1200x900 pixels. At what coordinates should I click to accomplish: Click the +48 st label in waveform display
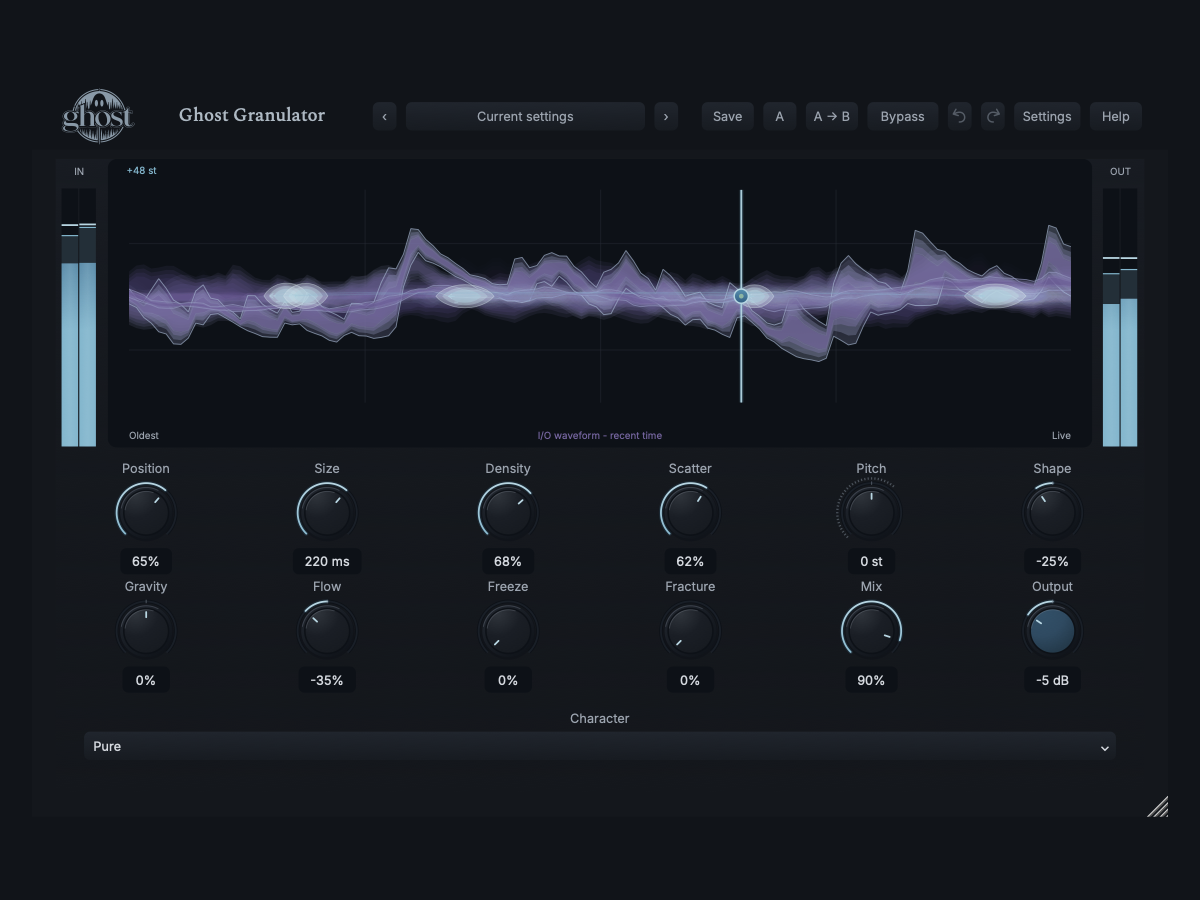141,171
